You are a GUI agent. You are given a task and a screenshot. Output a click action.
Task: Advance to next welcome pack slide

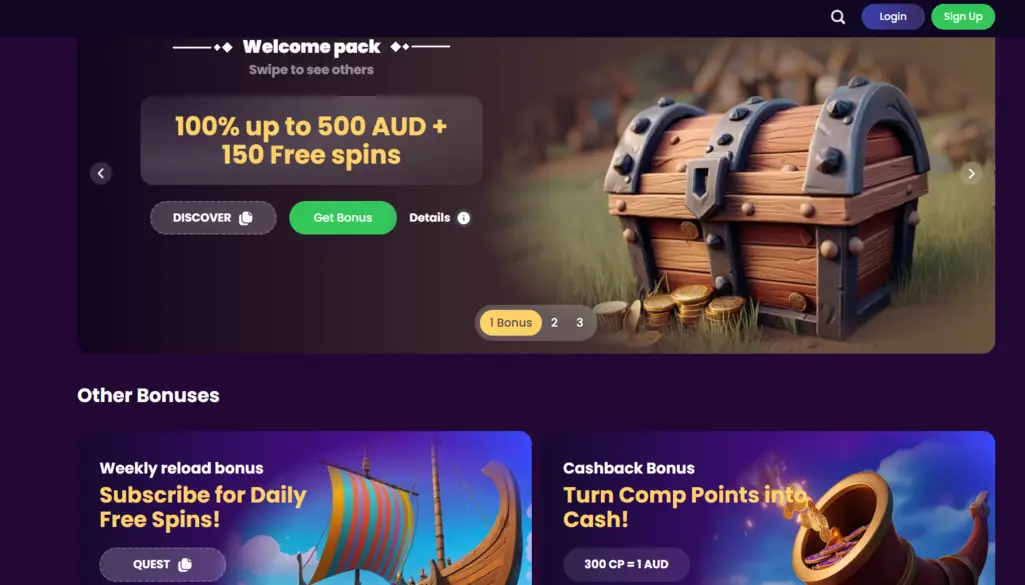point(971,173)
